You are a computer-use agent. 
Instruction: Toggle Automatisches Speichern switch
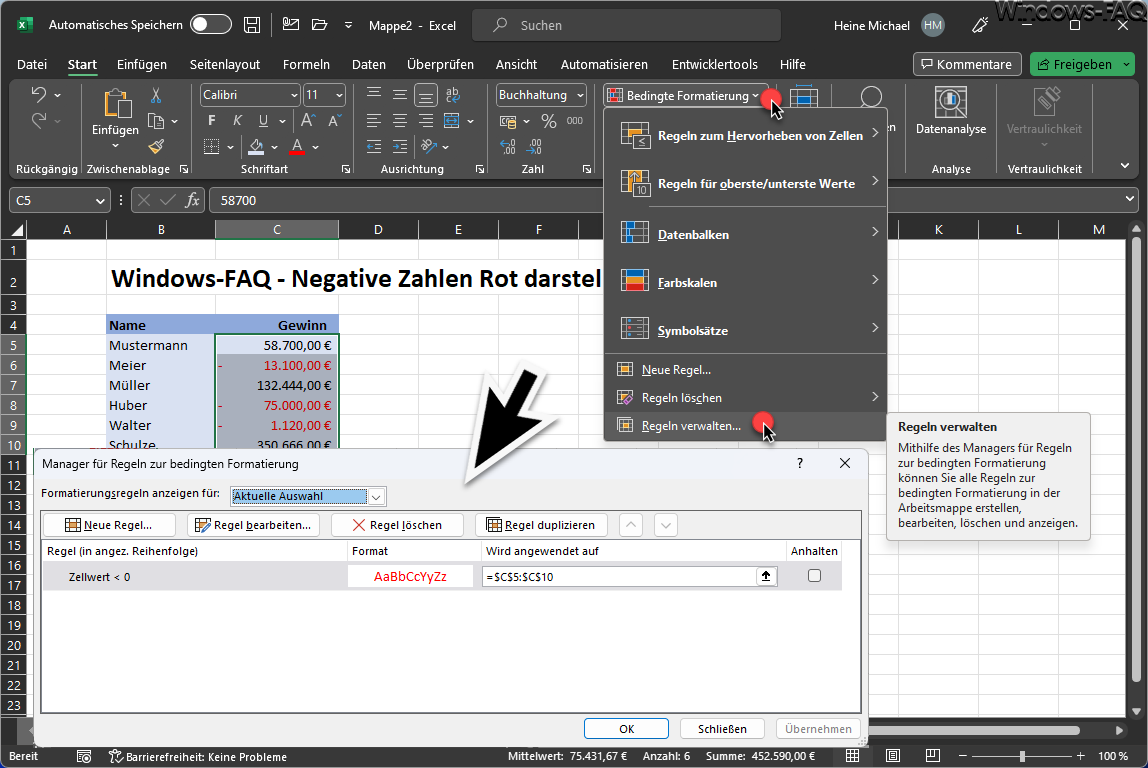pyautogui.click(x=210, y=24)
